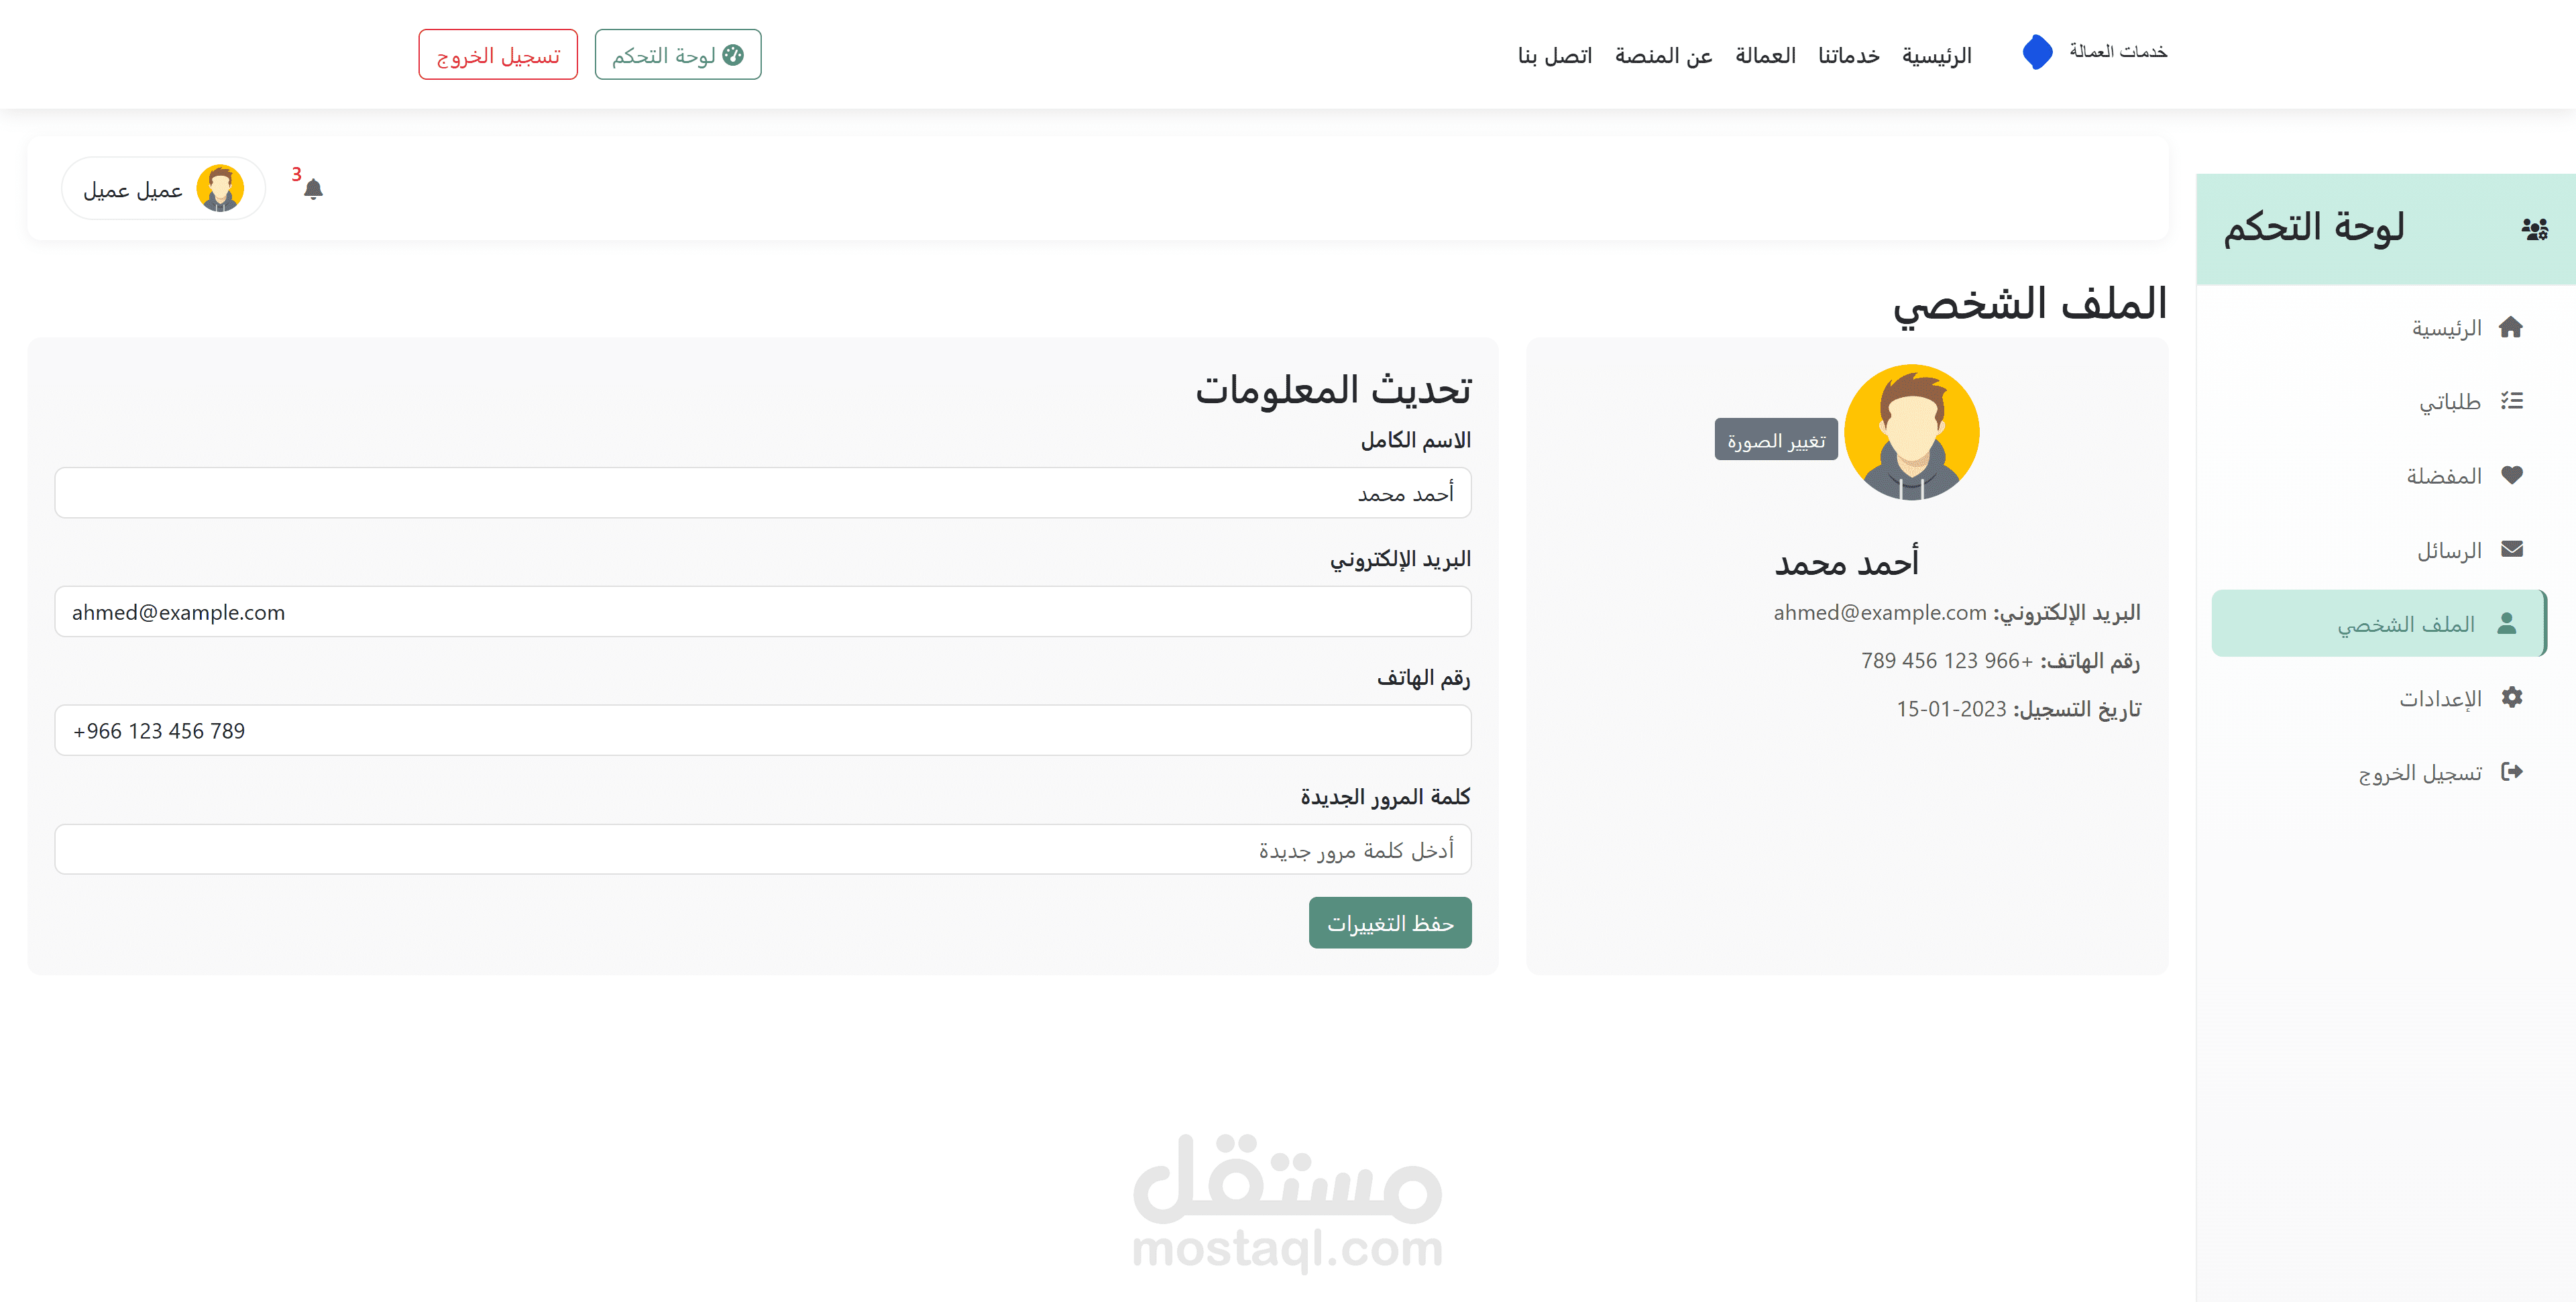This screenshot has height=1302, width=2576.
Task: Click the blue site logo
Action: pyautogui.click(x=2036, y=52)
